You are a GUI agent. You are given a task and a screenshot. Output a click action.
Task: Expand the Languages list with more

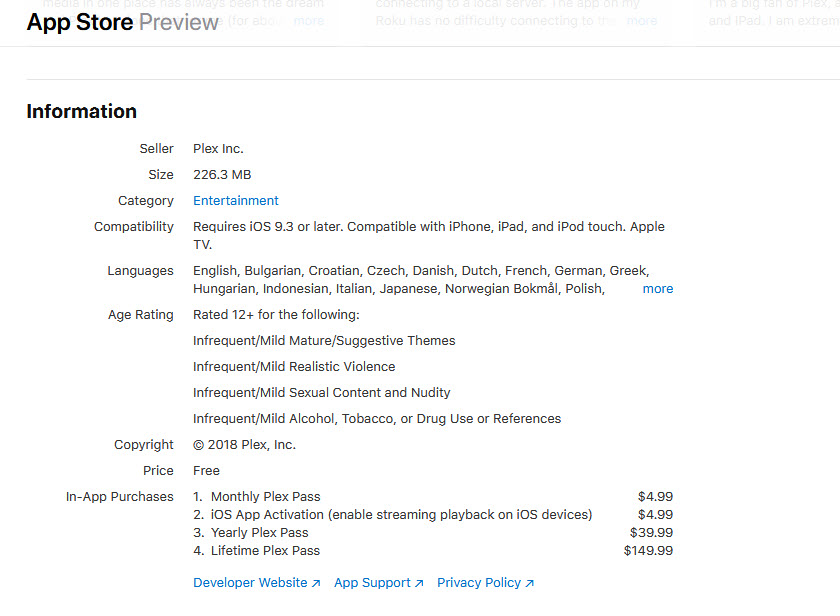click(x=657, y=289)
